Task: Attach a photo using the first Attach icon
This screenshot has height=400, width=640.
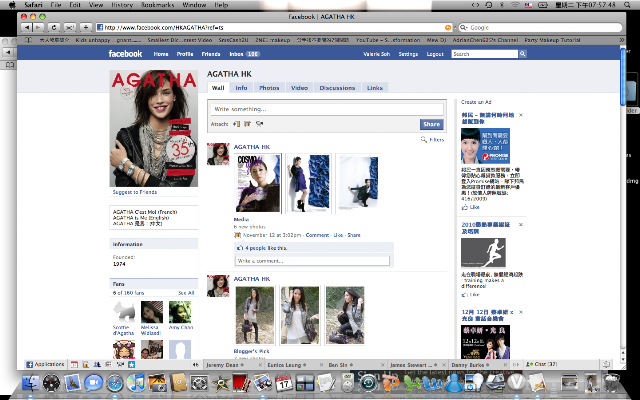Action: click(236, 124)
